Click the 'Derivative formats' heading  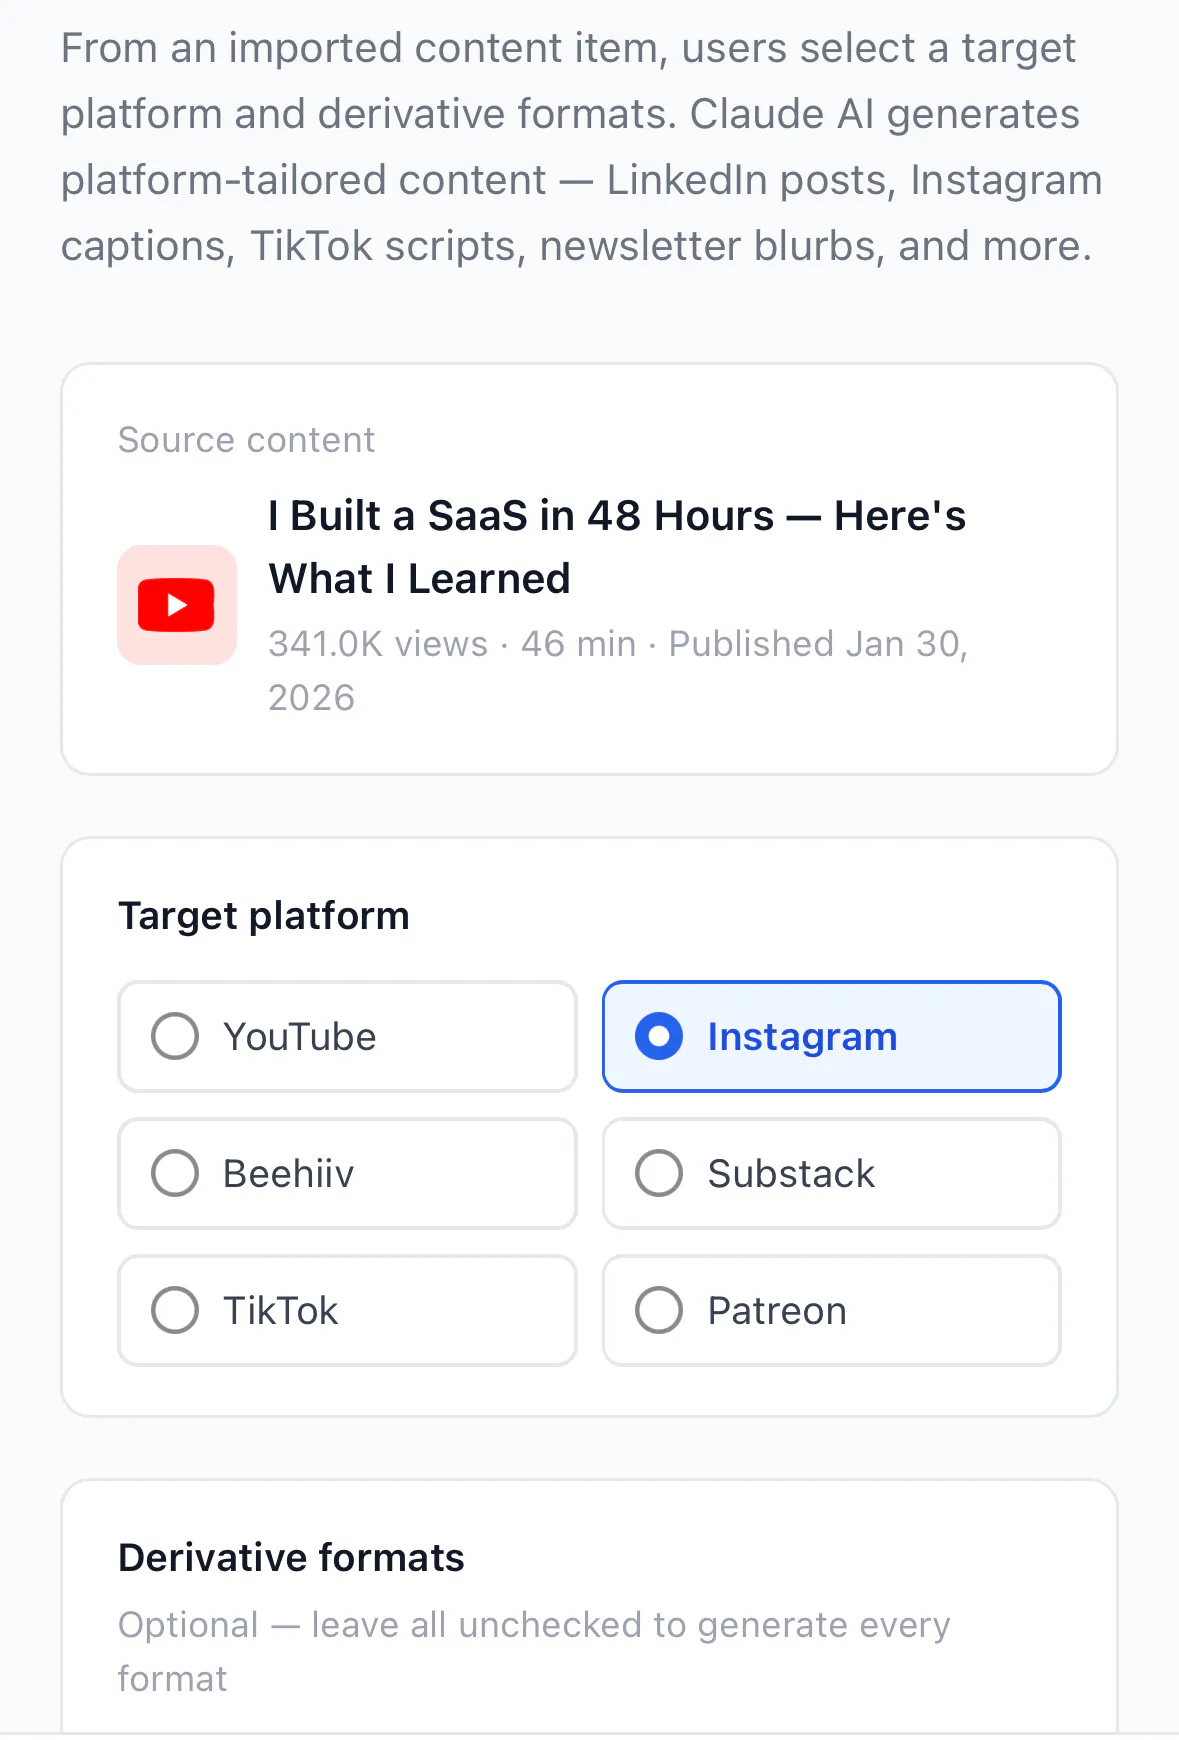[291, 1558]
